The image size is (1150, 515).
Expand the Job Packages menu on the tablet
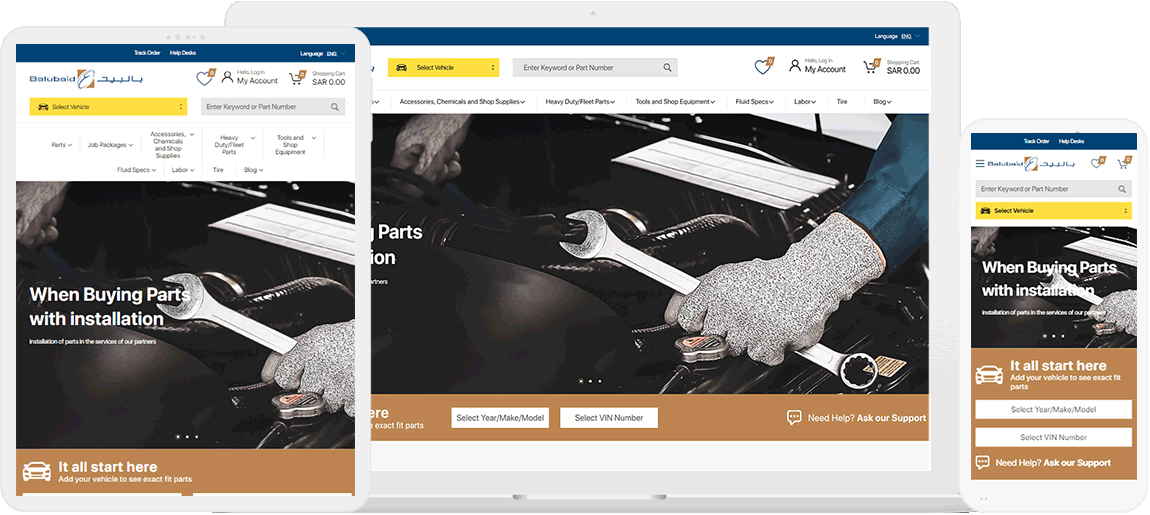tap(110, 145)
